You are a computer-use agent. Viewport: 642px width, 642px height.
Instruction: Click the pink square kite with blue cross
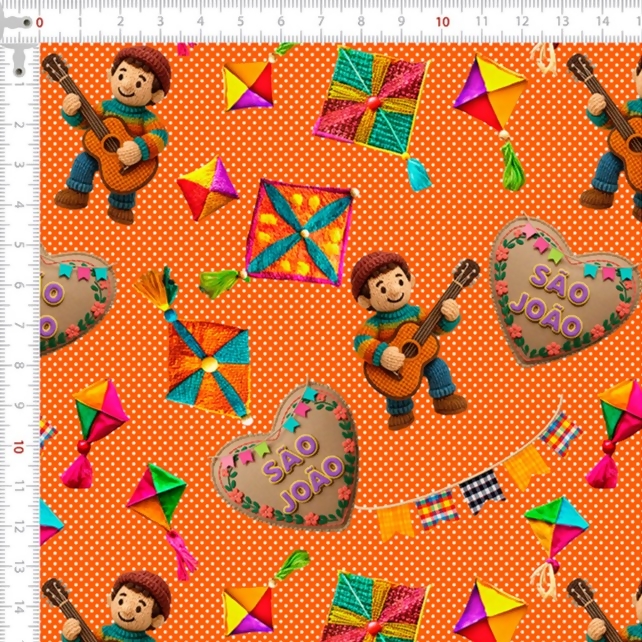pos(298,232)
